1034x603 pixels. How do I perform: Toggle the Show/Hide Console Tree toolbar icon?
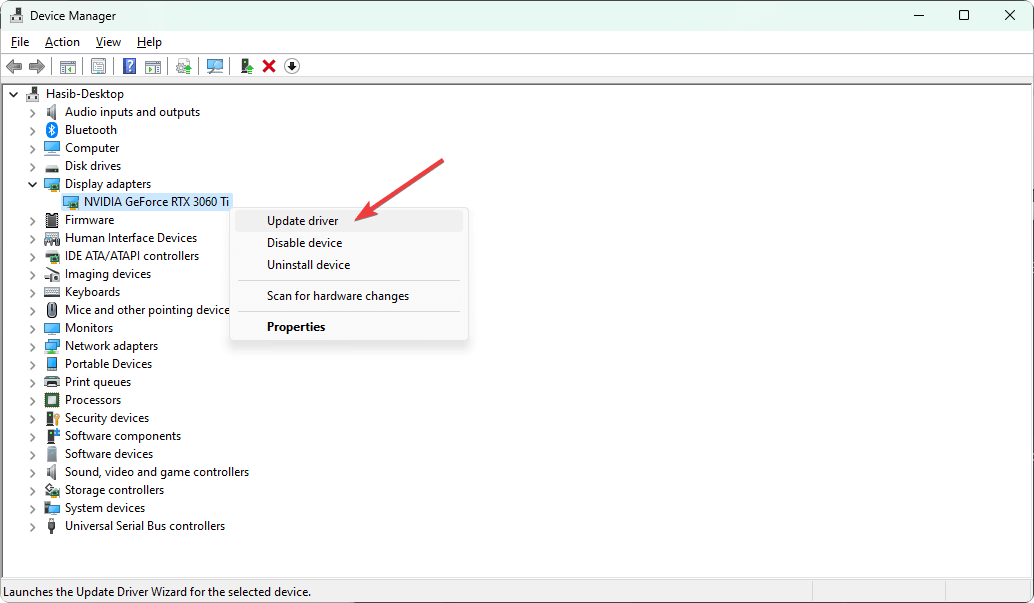[x=68, y=66]
